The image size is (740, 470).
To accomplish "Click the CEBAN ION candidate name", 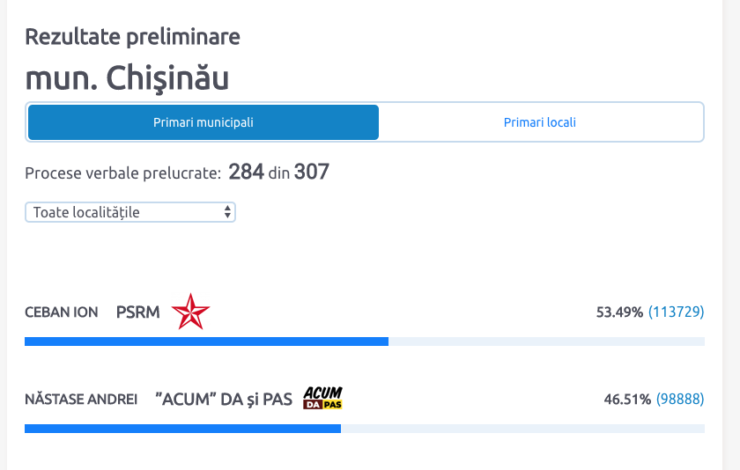I will click(x=61, y=312).
